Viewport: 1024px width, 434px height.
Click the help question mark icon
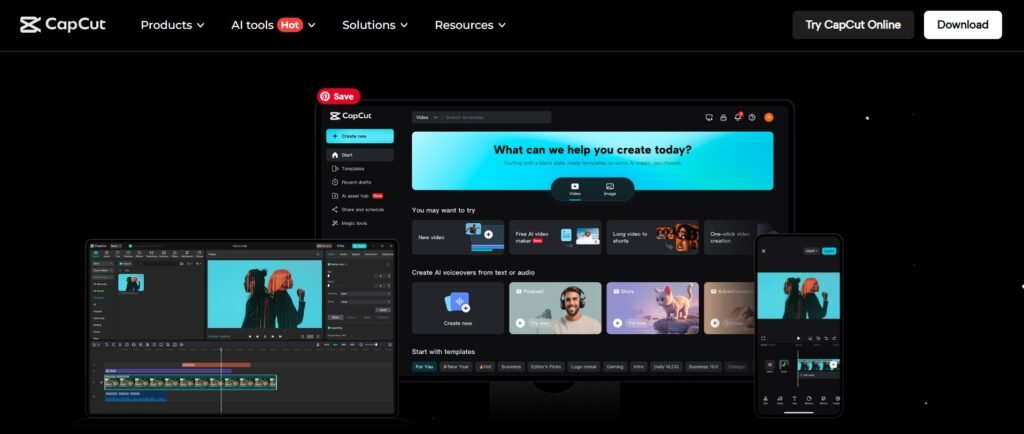click(x=752, y=117)
